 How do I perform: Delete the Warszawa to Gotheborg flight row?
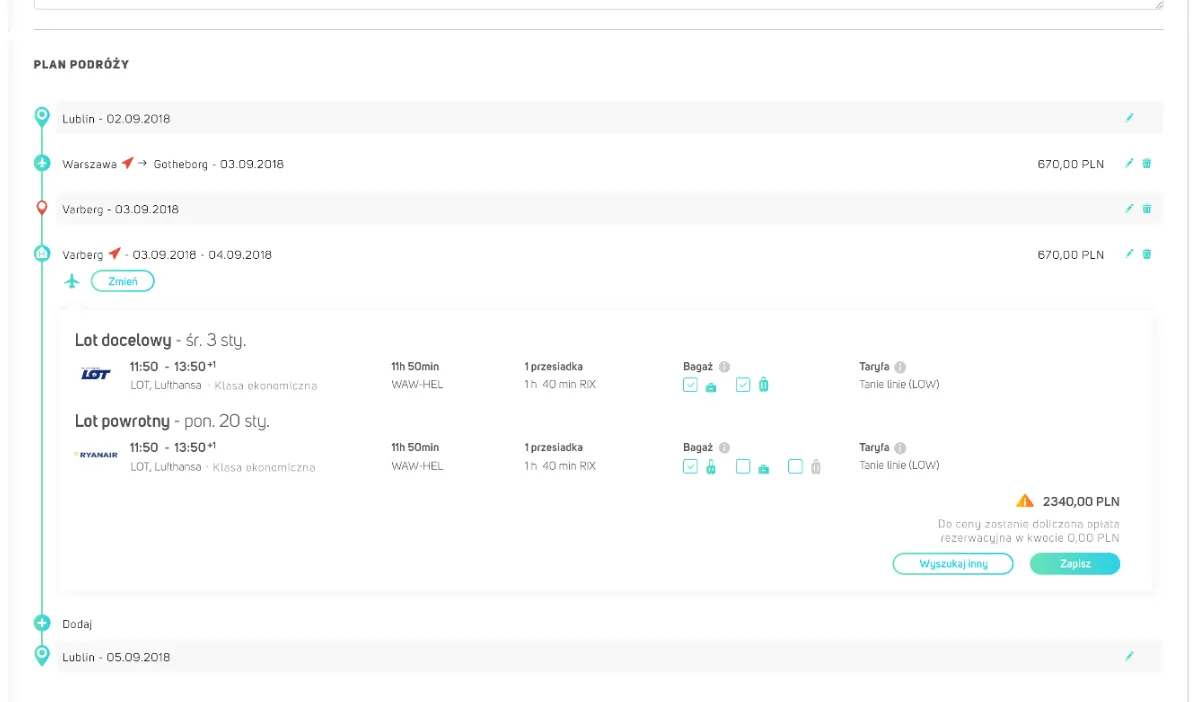[1147, 163]
